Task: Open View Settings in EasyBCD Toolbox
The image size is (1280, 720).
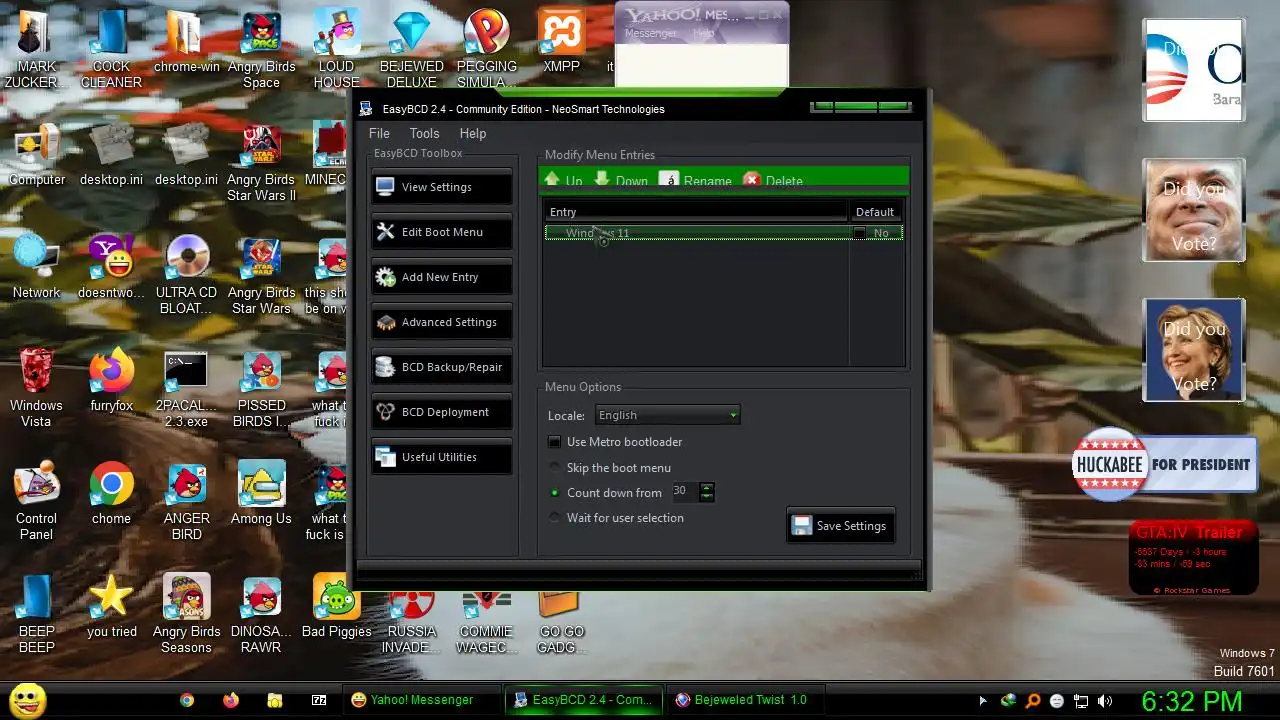Action: click(442, 187)
